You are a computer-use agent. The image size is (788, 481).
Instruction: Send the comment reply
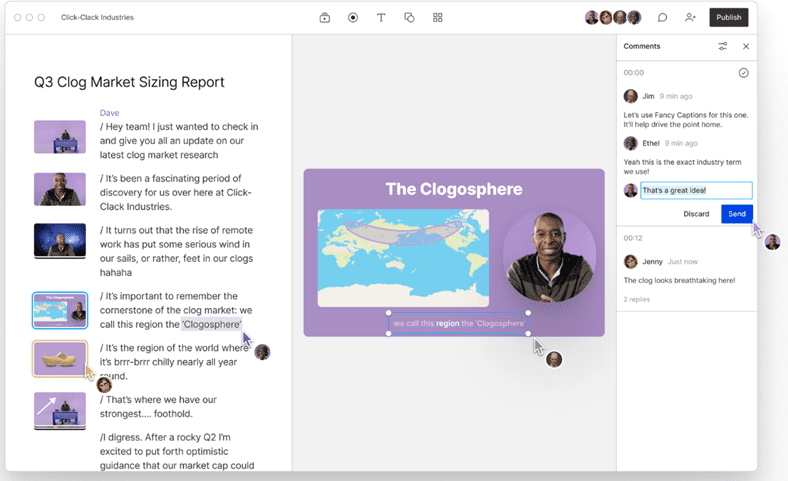coord(736,214)
